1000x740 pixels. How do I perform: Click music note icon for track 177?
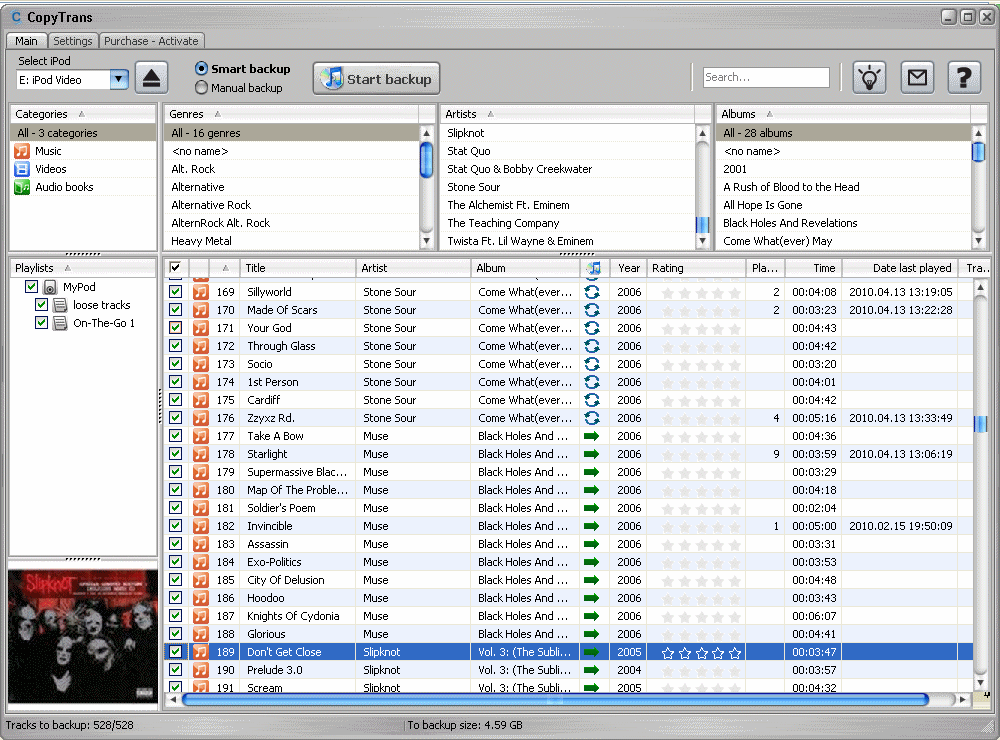[x=201, y=436]
